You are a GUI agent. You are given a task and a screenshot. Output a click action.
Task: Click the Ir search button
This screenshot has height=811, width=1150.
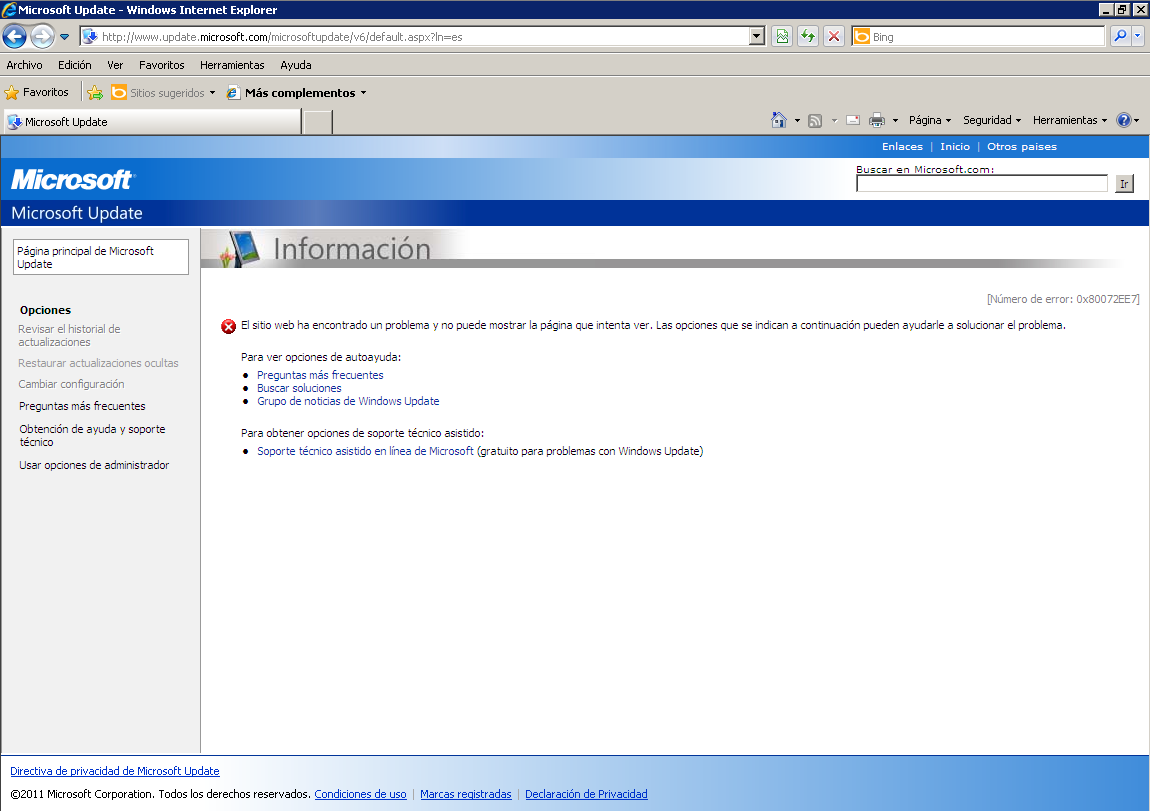[x=1124, y=183]
